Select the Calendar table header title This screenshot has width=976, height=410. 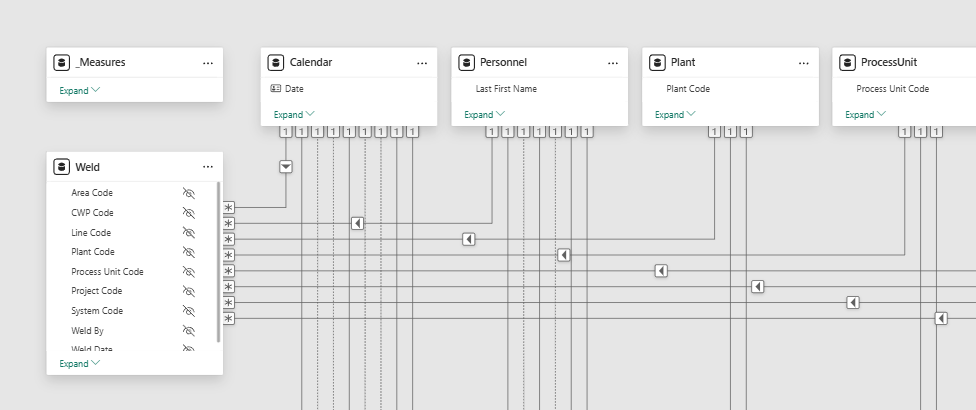[x=311, y=63]
